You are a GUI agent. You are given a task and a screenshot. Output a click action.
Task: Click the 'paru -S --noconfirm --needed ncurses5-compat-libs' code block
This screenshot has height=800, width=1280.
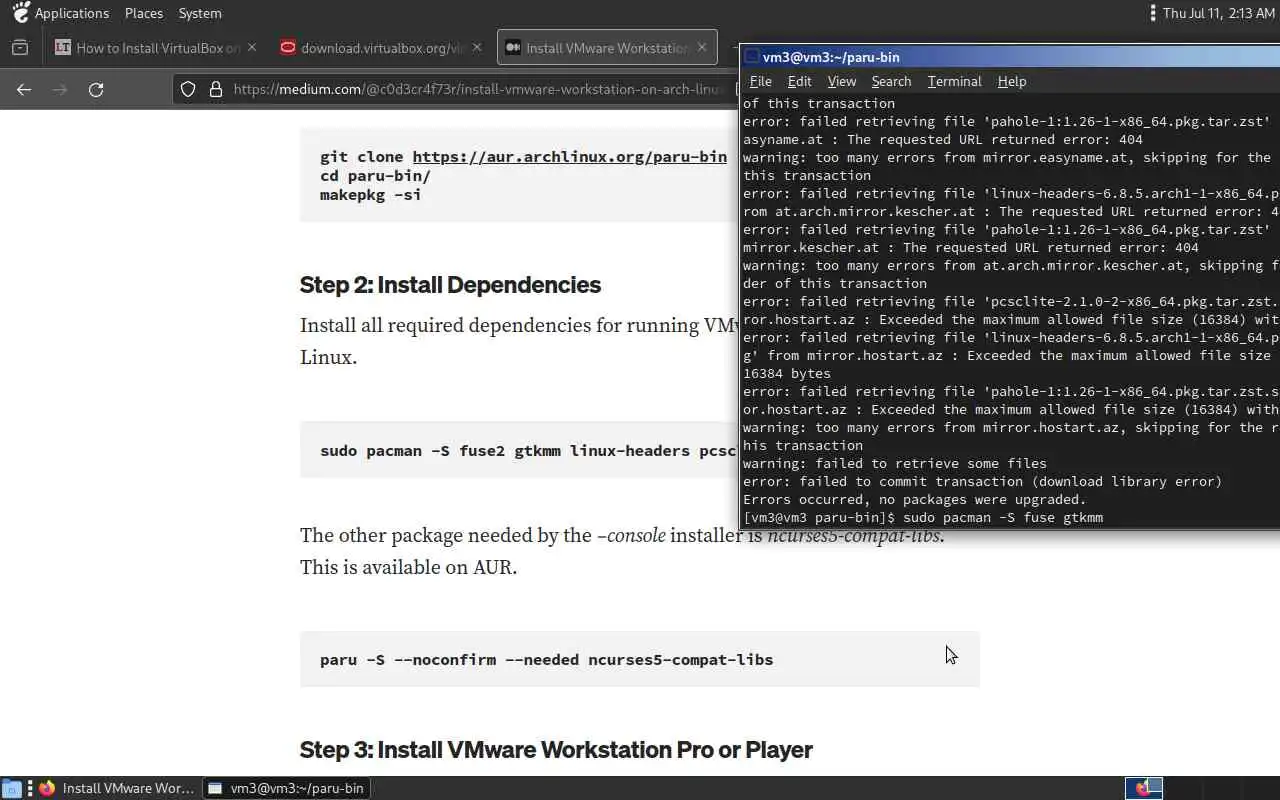point(640,659)
